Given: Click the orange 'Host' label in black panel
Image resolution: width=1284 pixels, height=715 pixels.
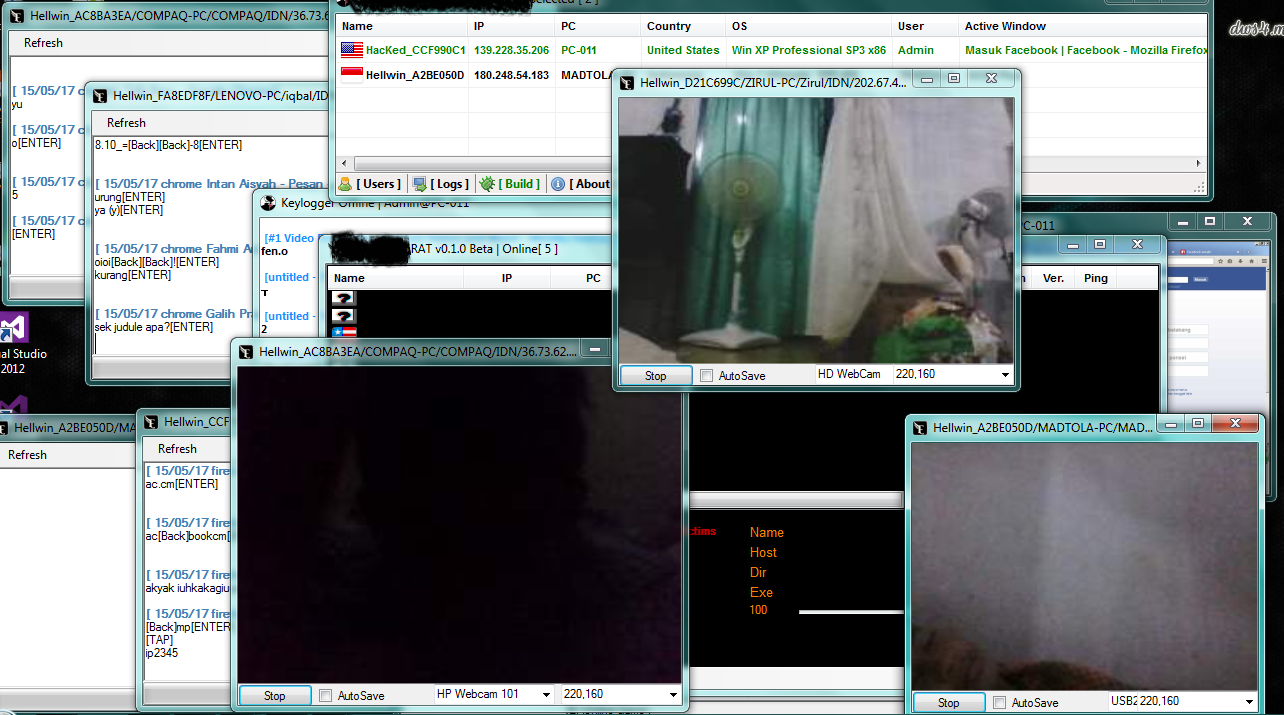Looking at the screenshot, I should [x=763, y=552].
